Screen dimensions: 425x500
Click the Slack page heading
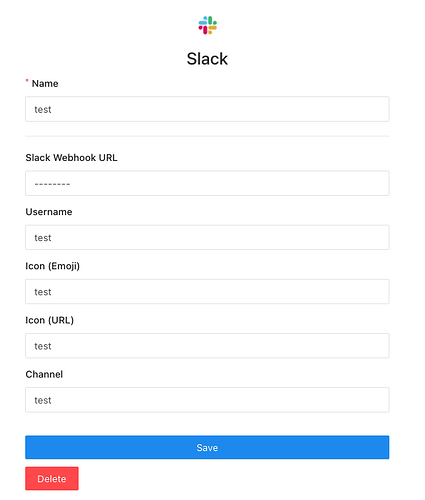(207, 59)
